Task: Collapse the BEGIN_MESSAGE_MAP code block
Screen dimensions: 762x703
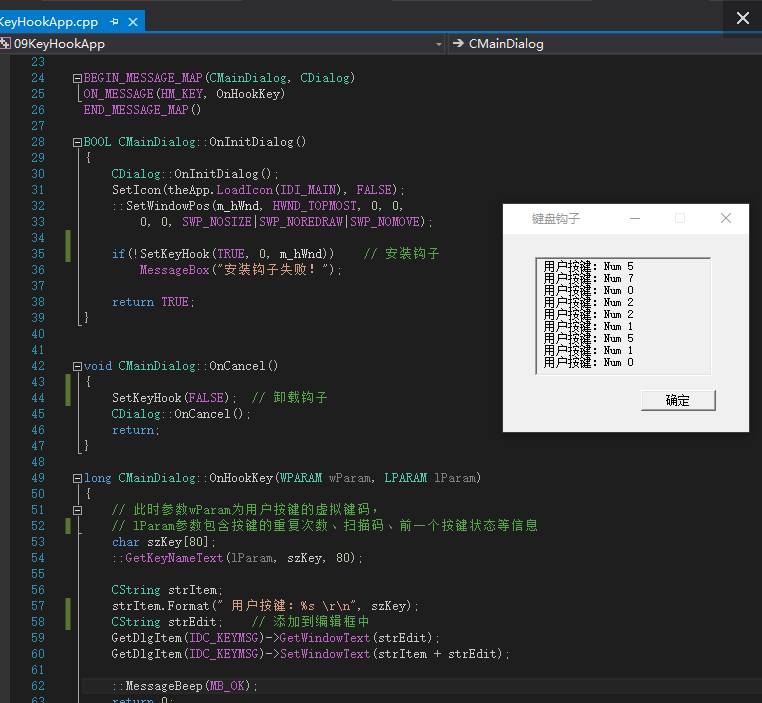Action: (77, 78)
